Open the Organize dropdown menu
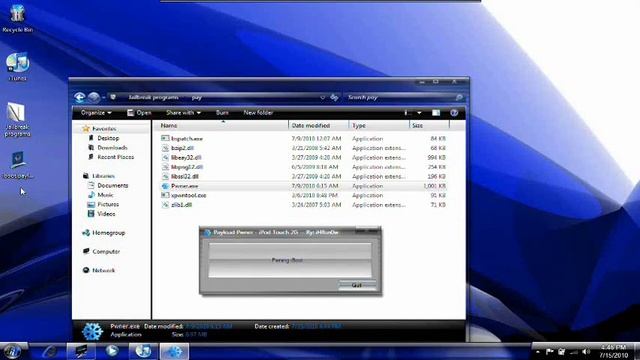 (96, 113)
